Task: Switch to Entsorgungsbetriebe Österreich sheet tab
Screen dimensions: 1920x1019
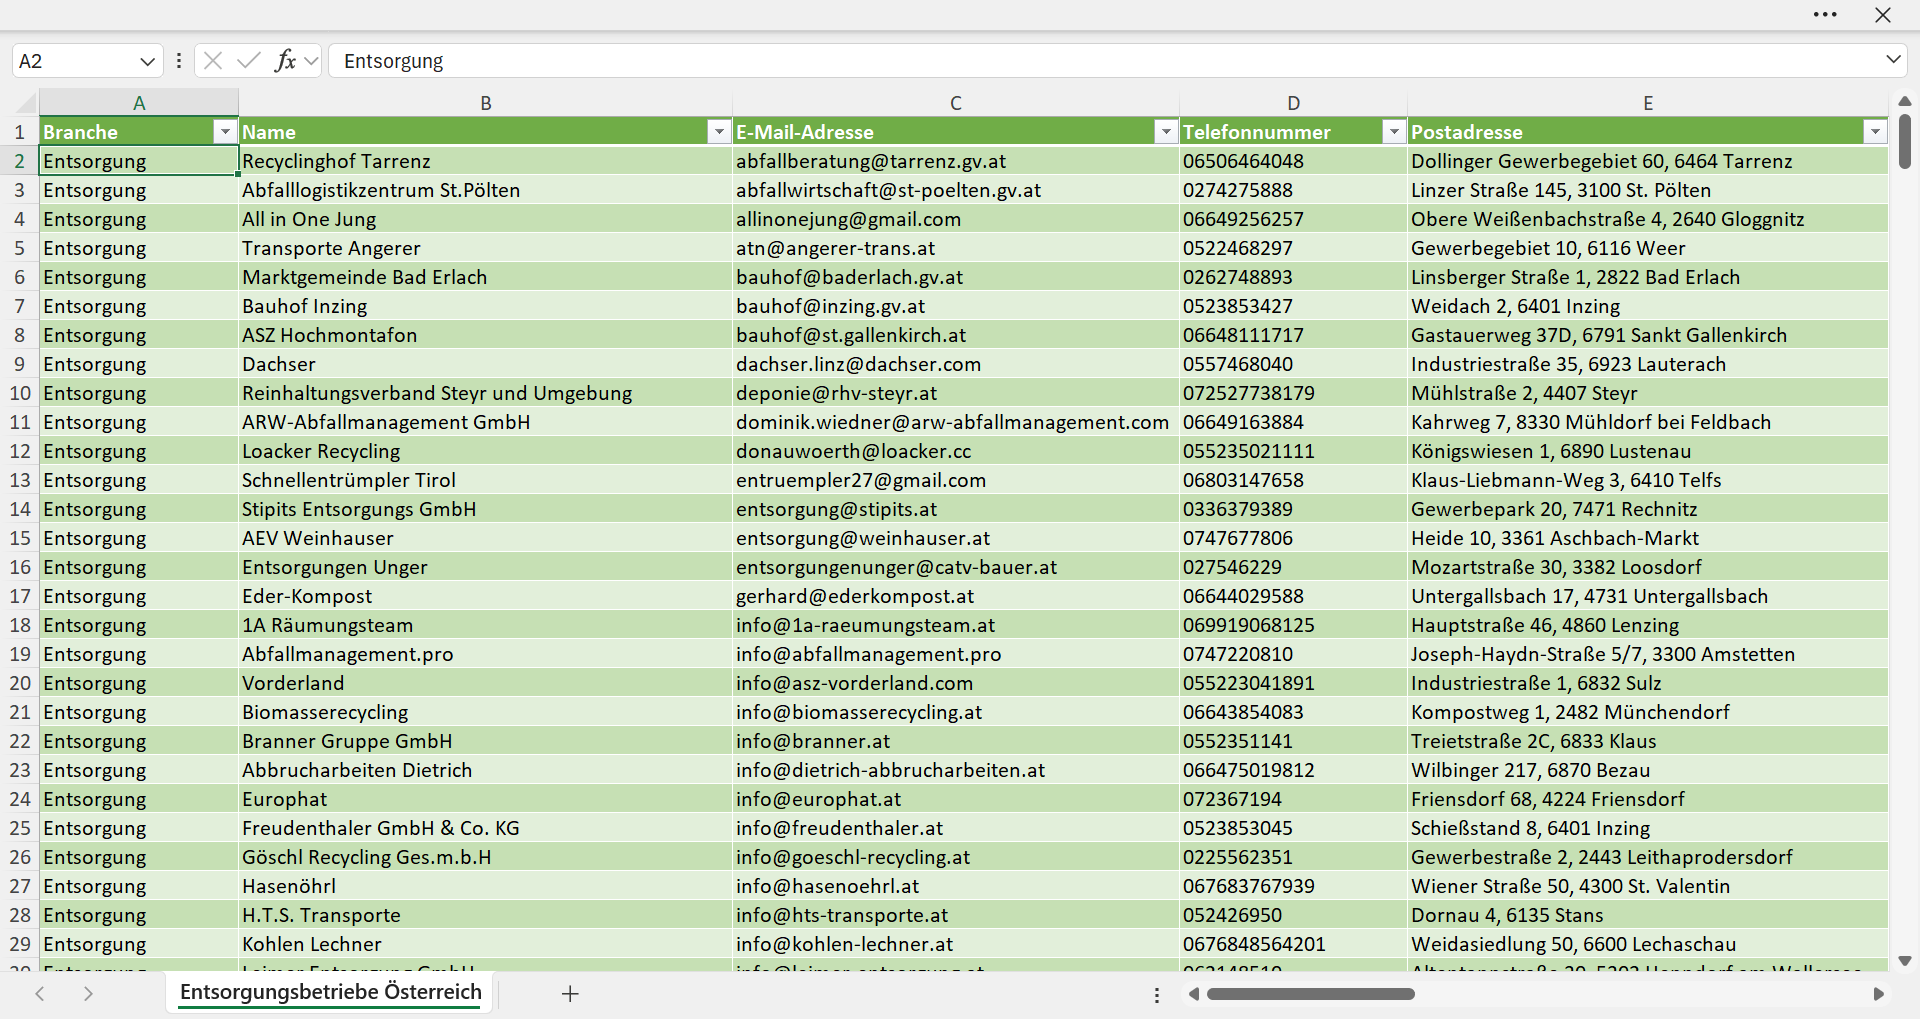Action: (331, 992)
